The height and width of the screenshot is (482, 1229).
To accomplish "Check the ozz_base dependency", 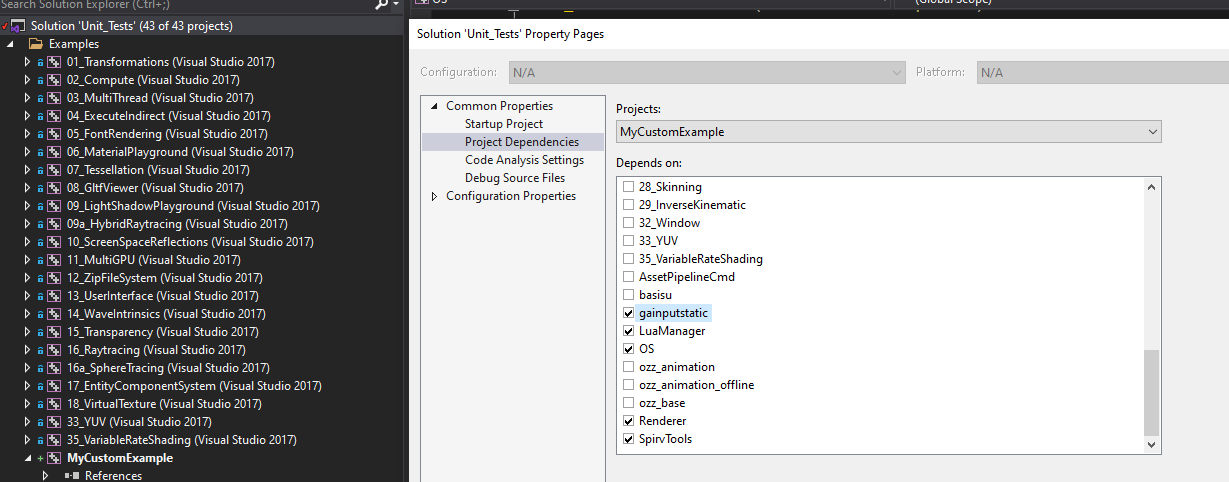I will point(629,403).
